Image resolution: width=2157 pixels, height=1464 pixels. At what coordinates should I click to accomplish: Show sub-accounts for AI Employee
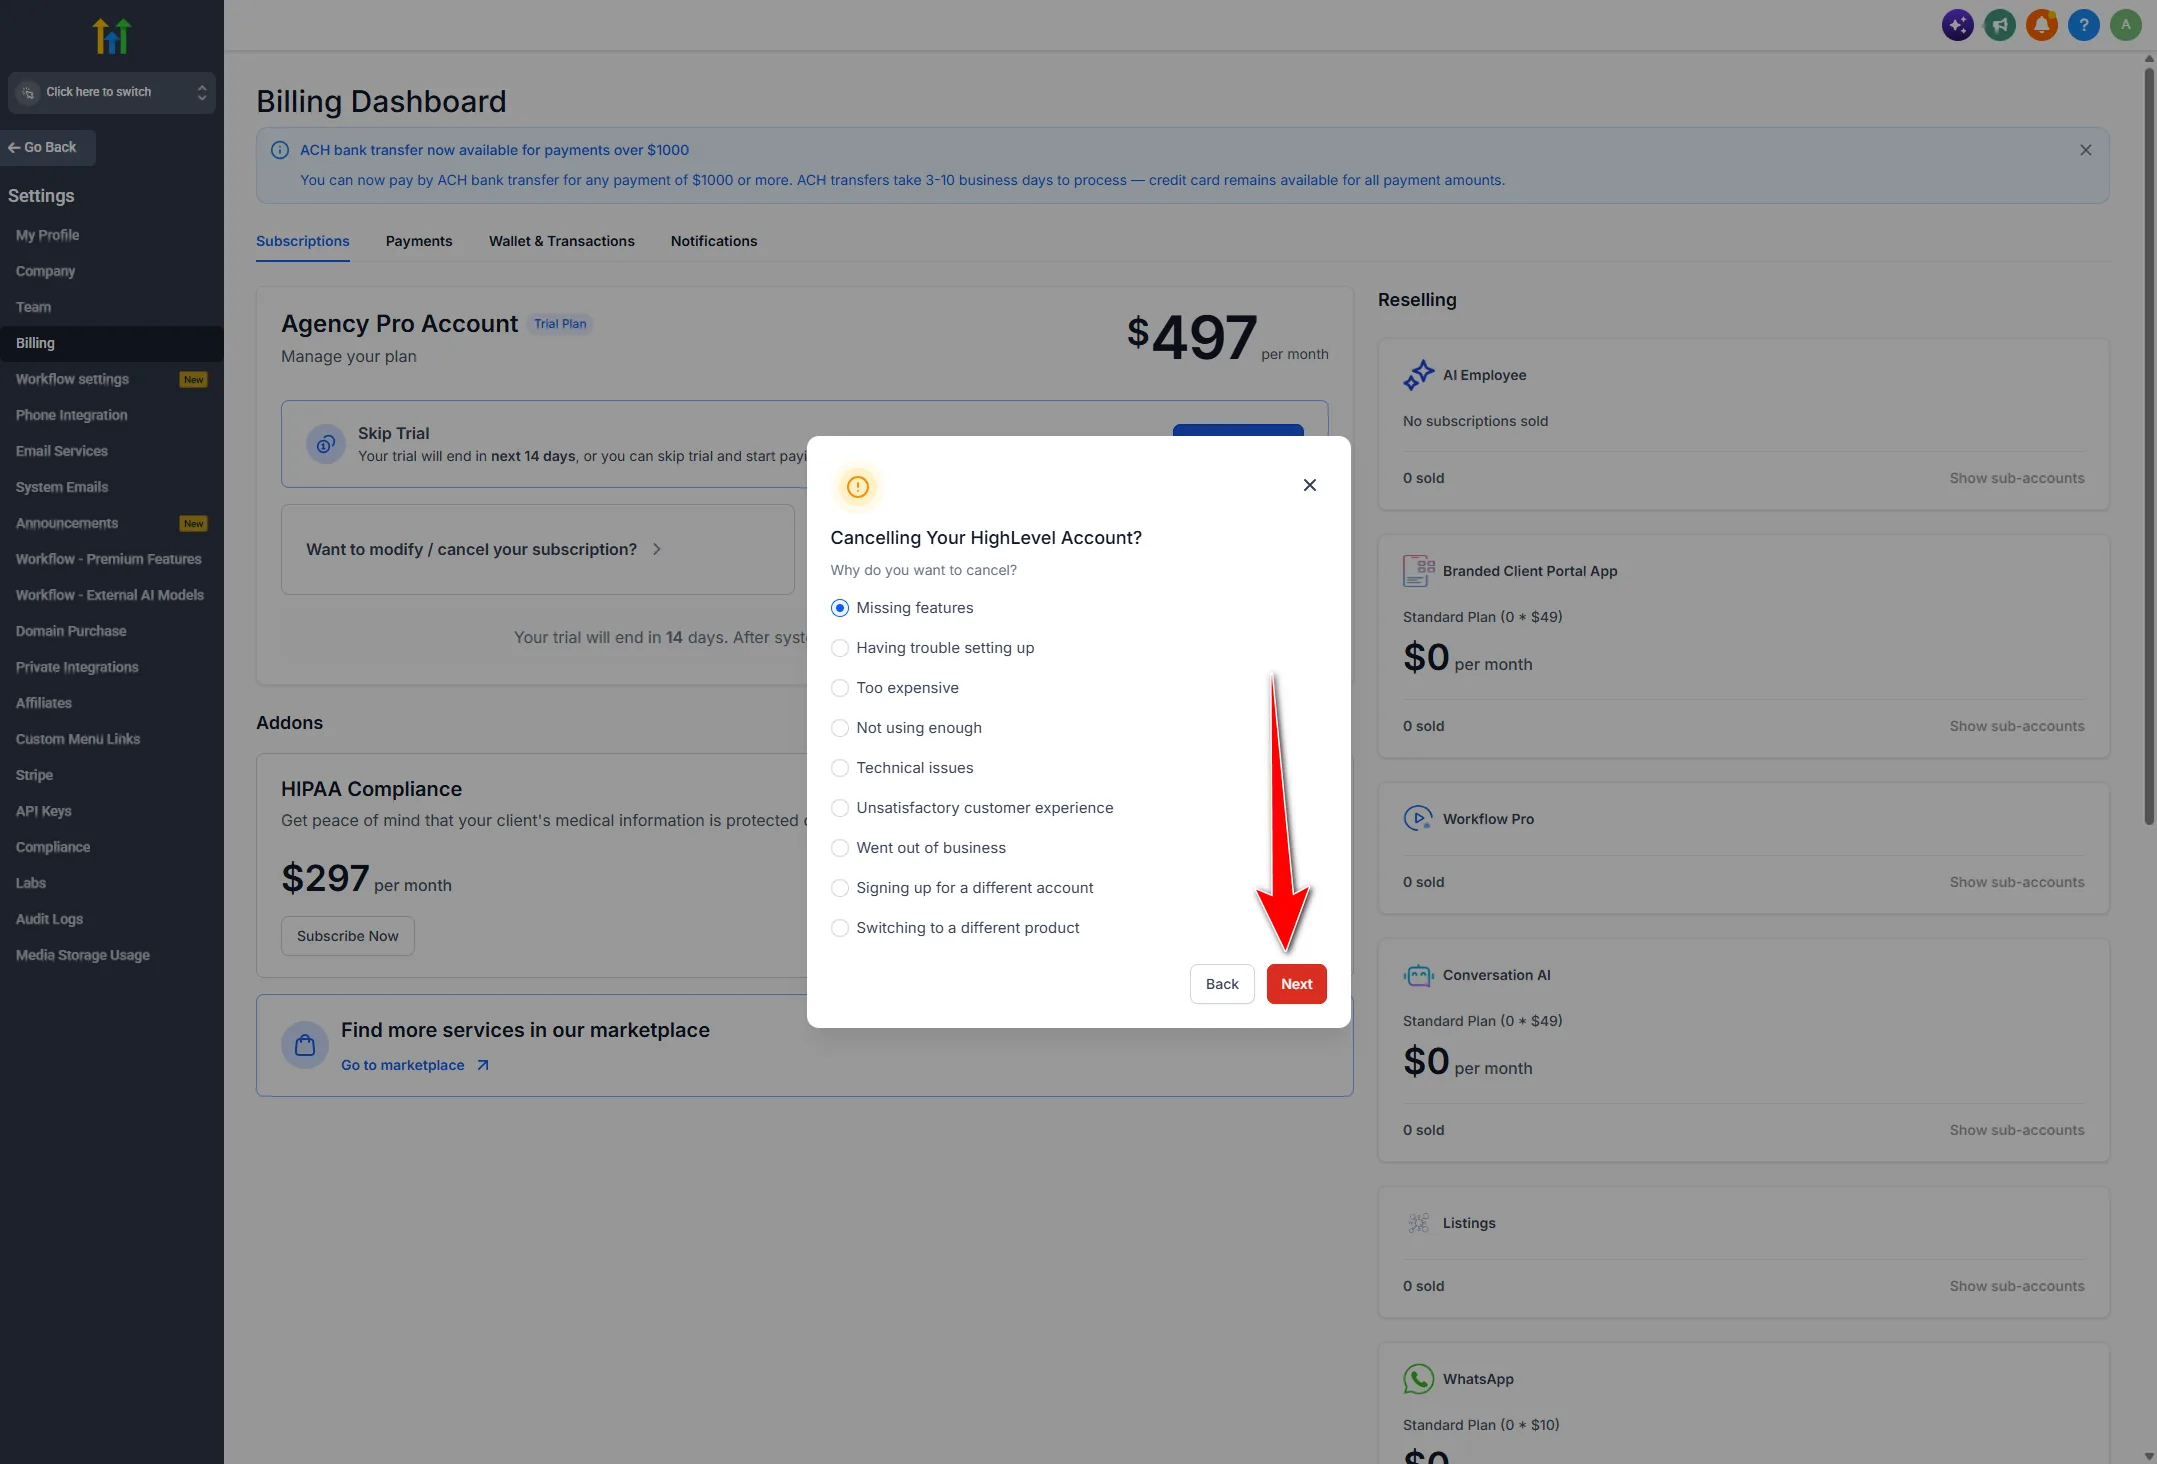[x=2017, y=478]
